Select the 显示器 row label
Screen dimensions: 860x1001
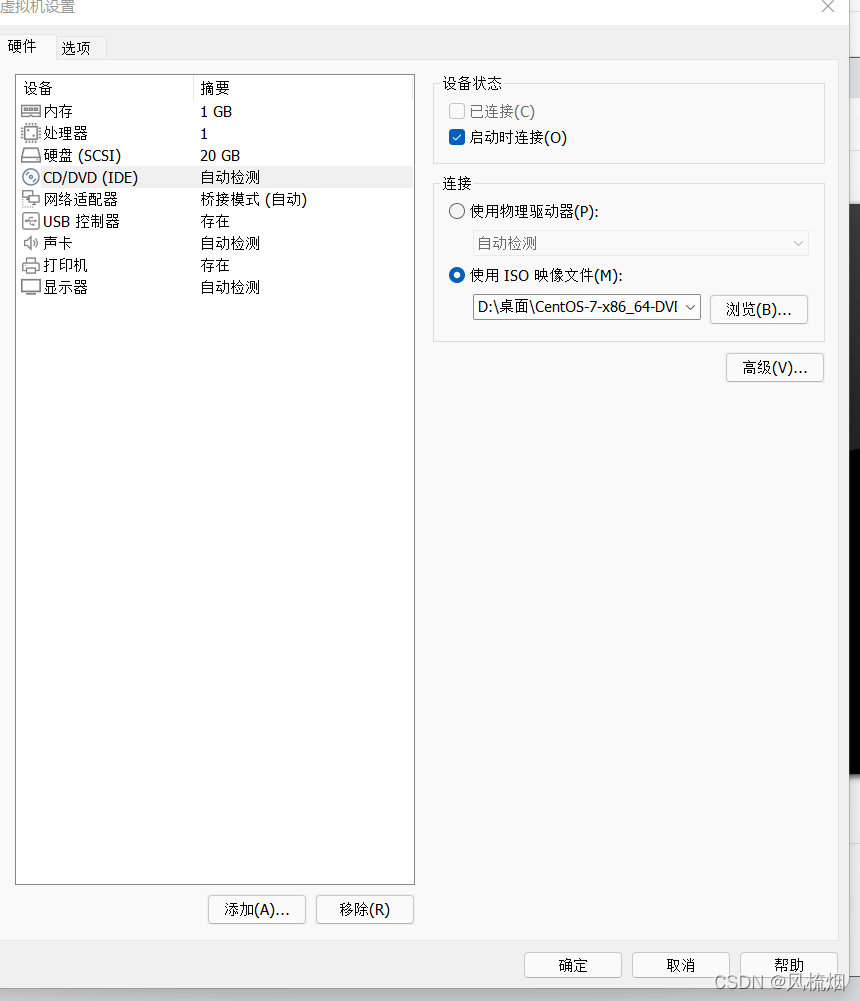(x=65, y=287)
